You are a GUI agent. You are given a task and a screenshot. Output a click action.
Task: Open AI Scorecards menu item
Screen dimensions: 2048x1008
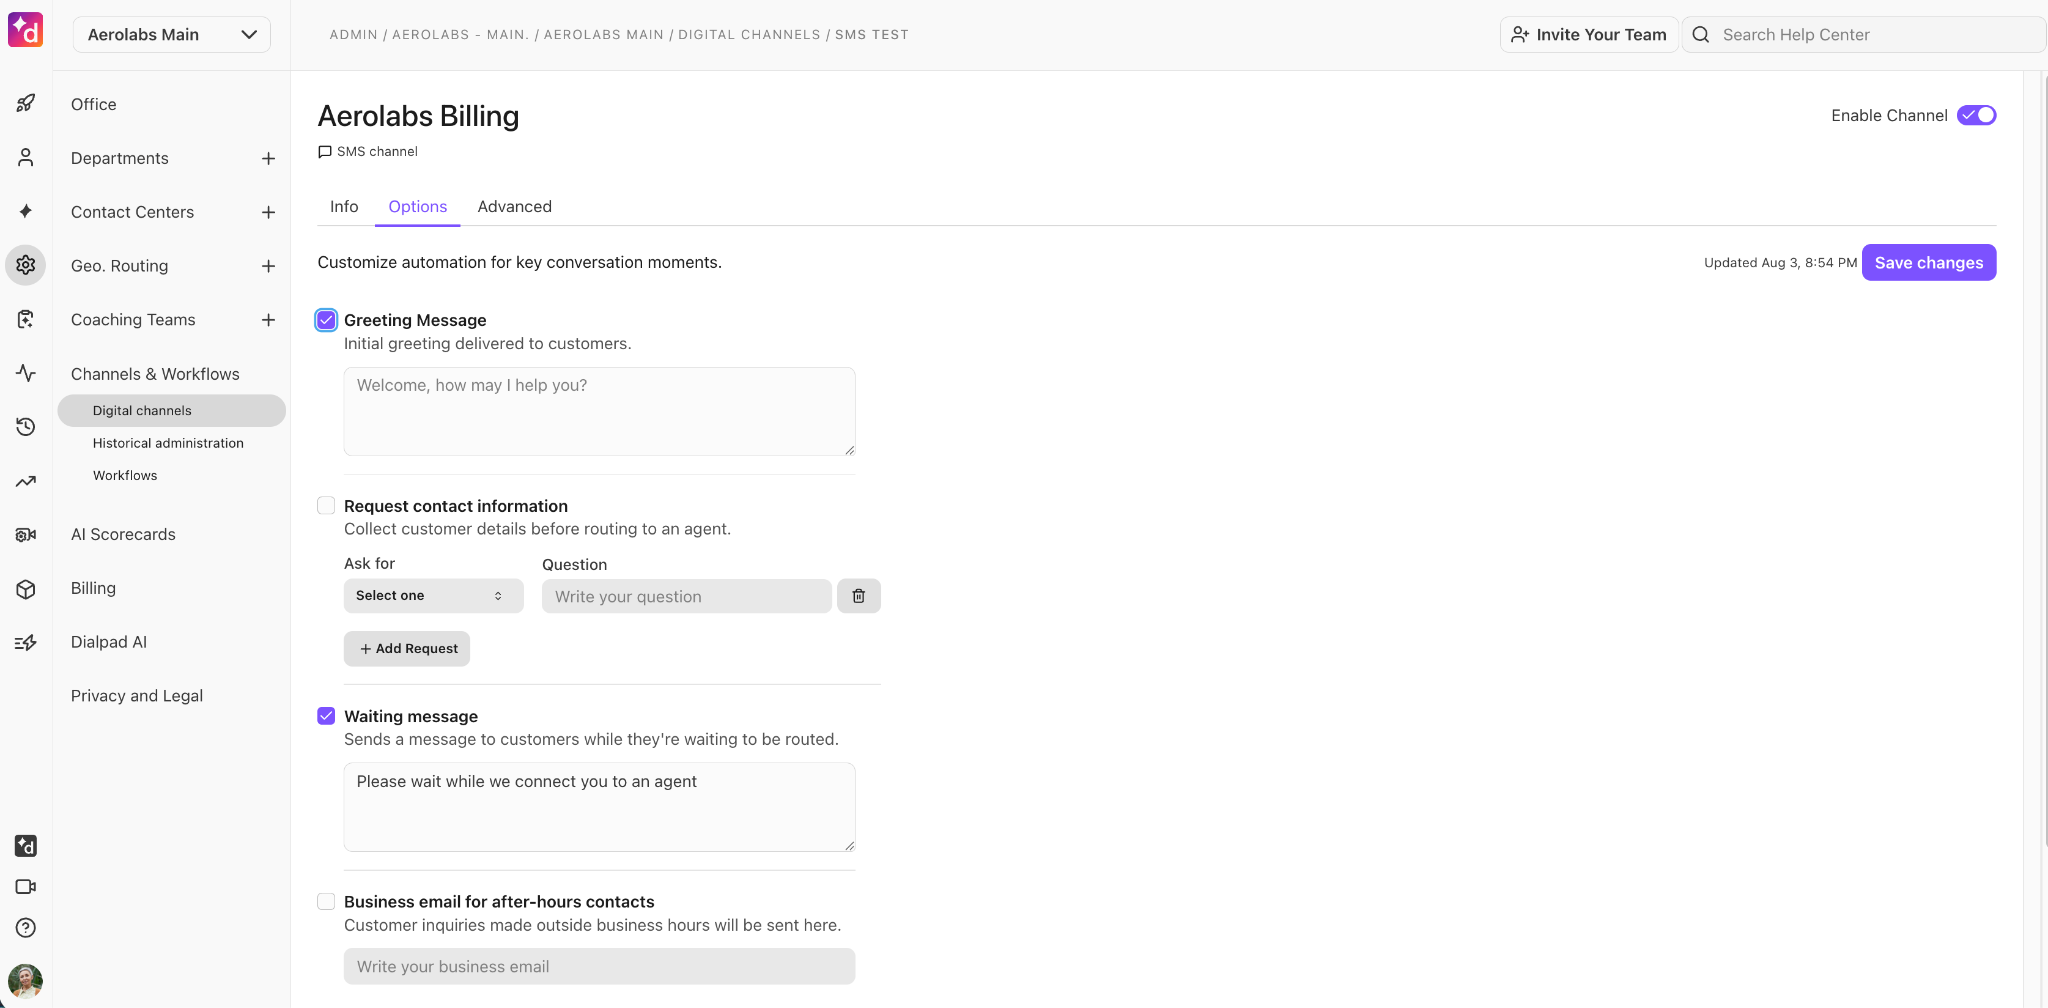coord(123,535)
